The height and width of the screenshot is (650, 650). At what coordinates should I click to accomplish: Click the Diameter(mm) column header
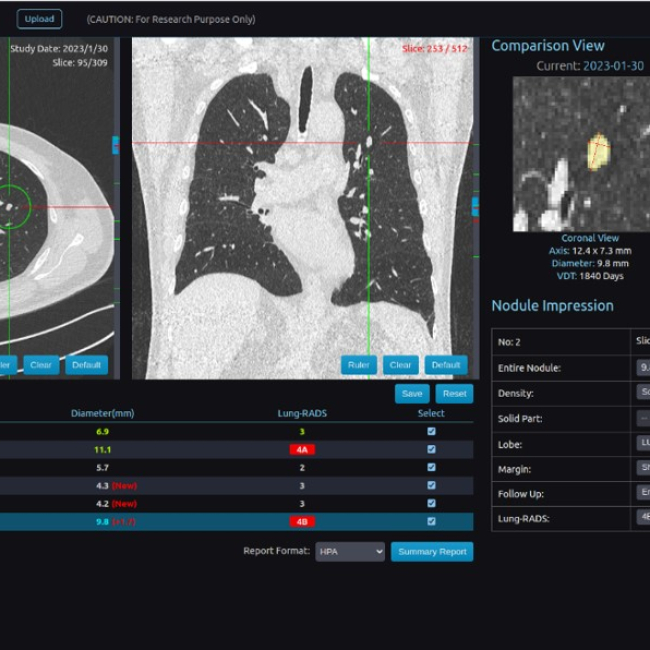coord(102,413)
